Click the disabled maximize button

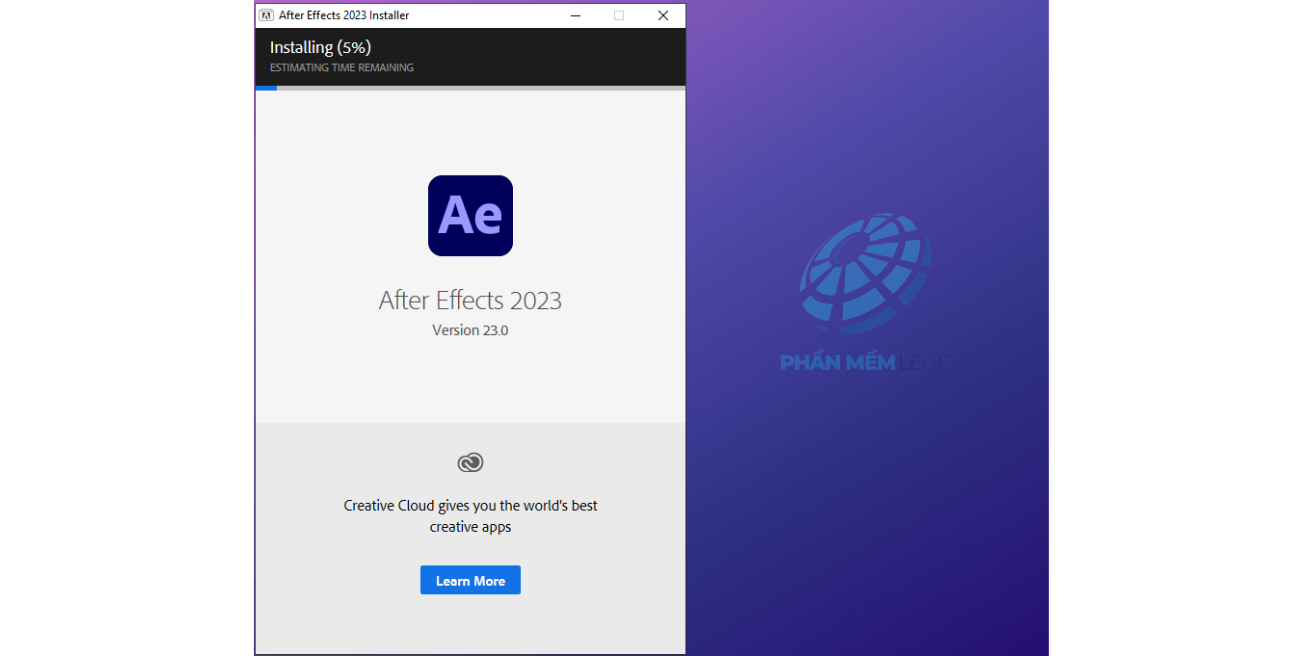tap(619, 15)
